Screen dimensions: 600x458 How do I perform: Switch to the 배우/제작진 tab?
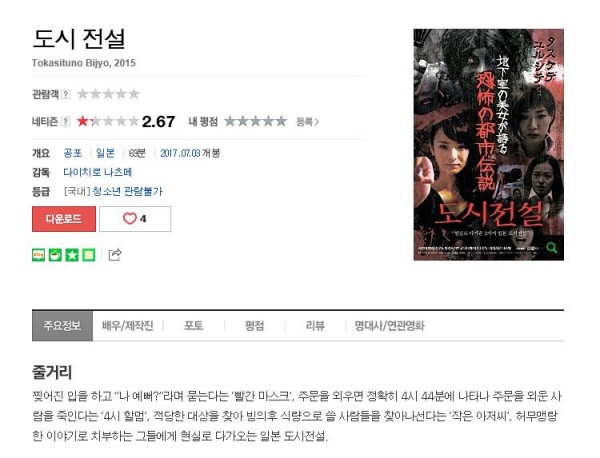(x=127, y=326)
